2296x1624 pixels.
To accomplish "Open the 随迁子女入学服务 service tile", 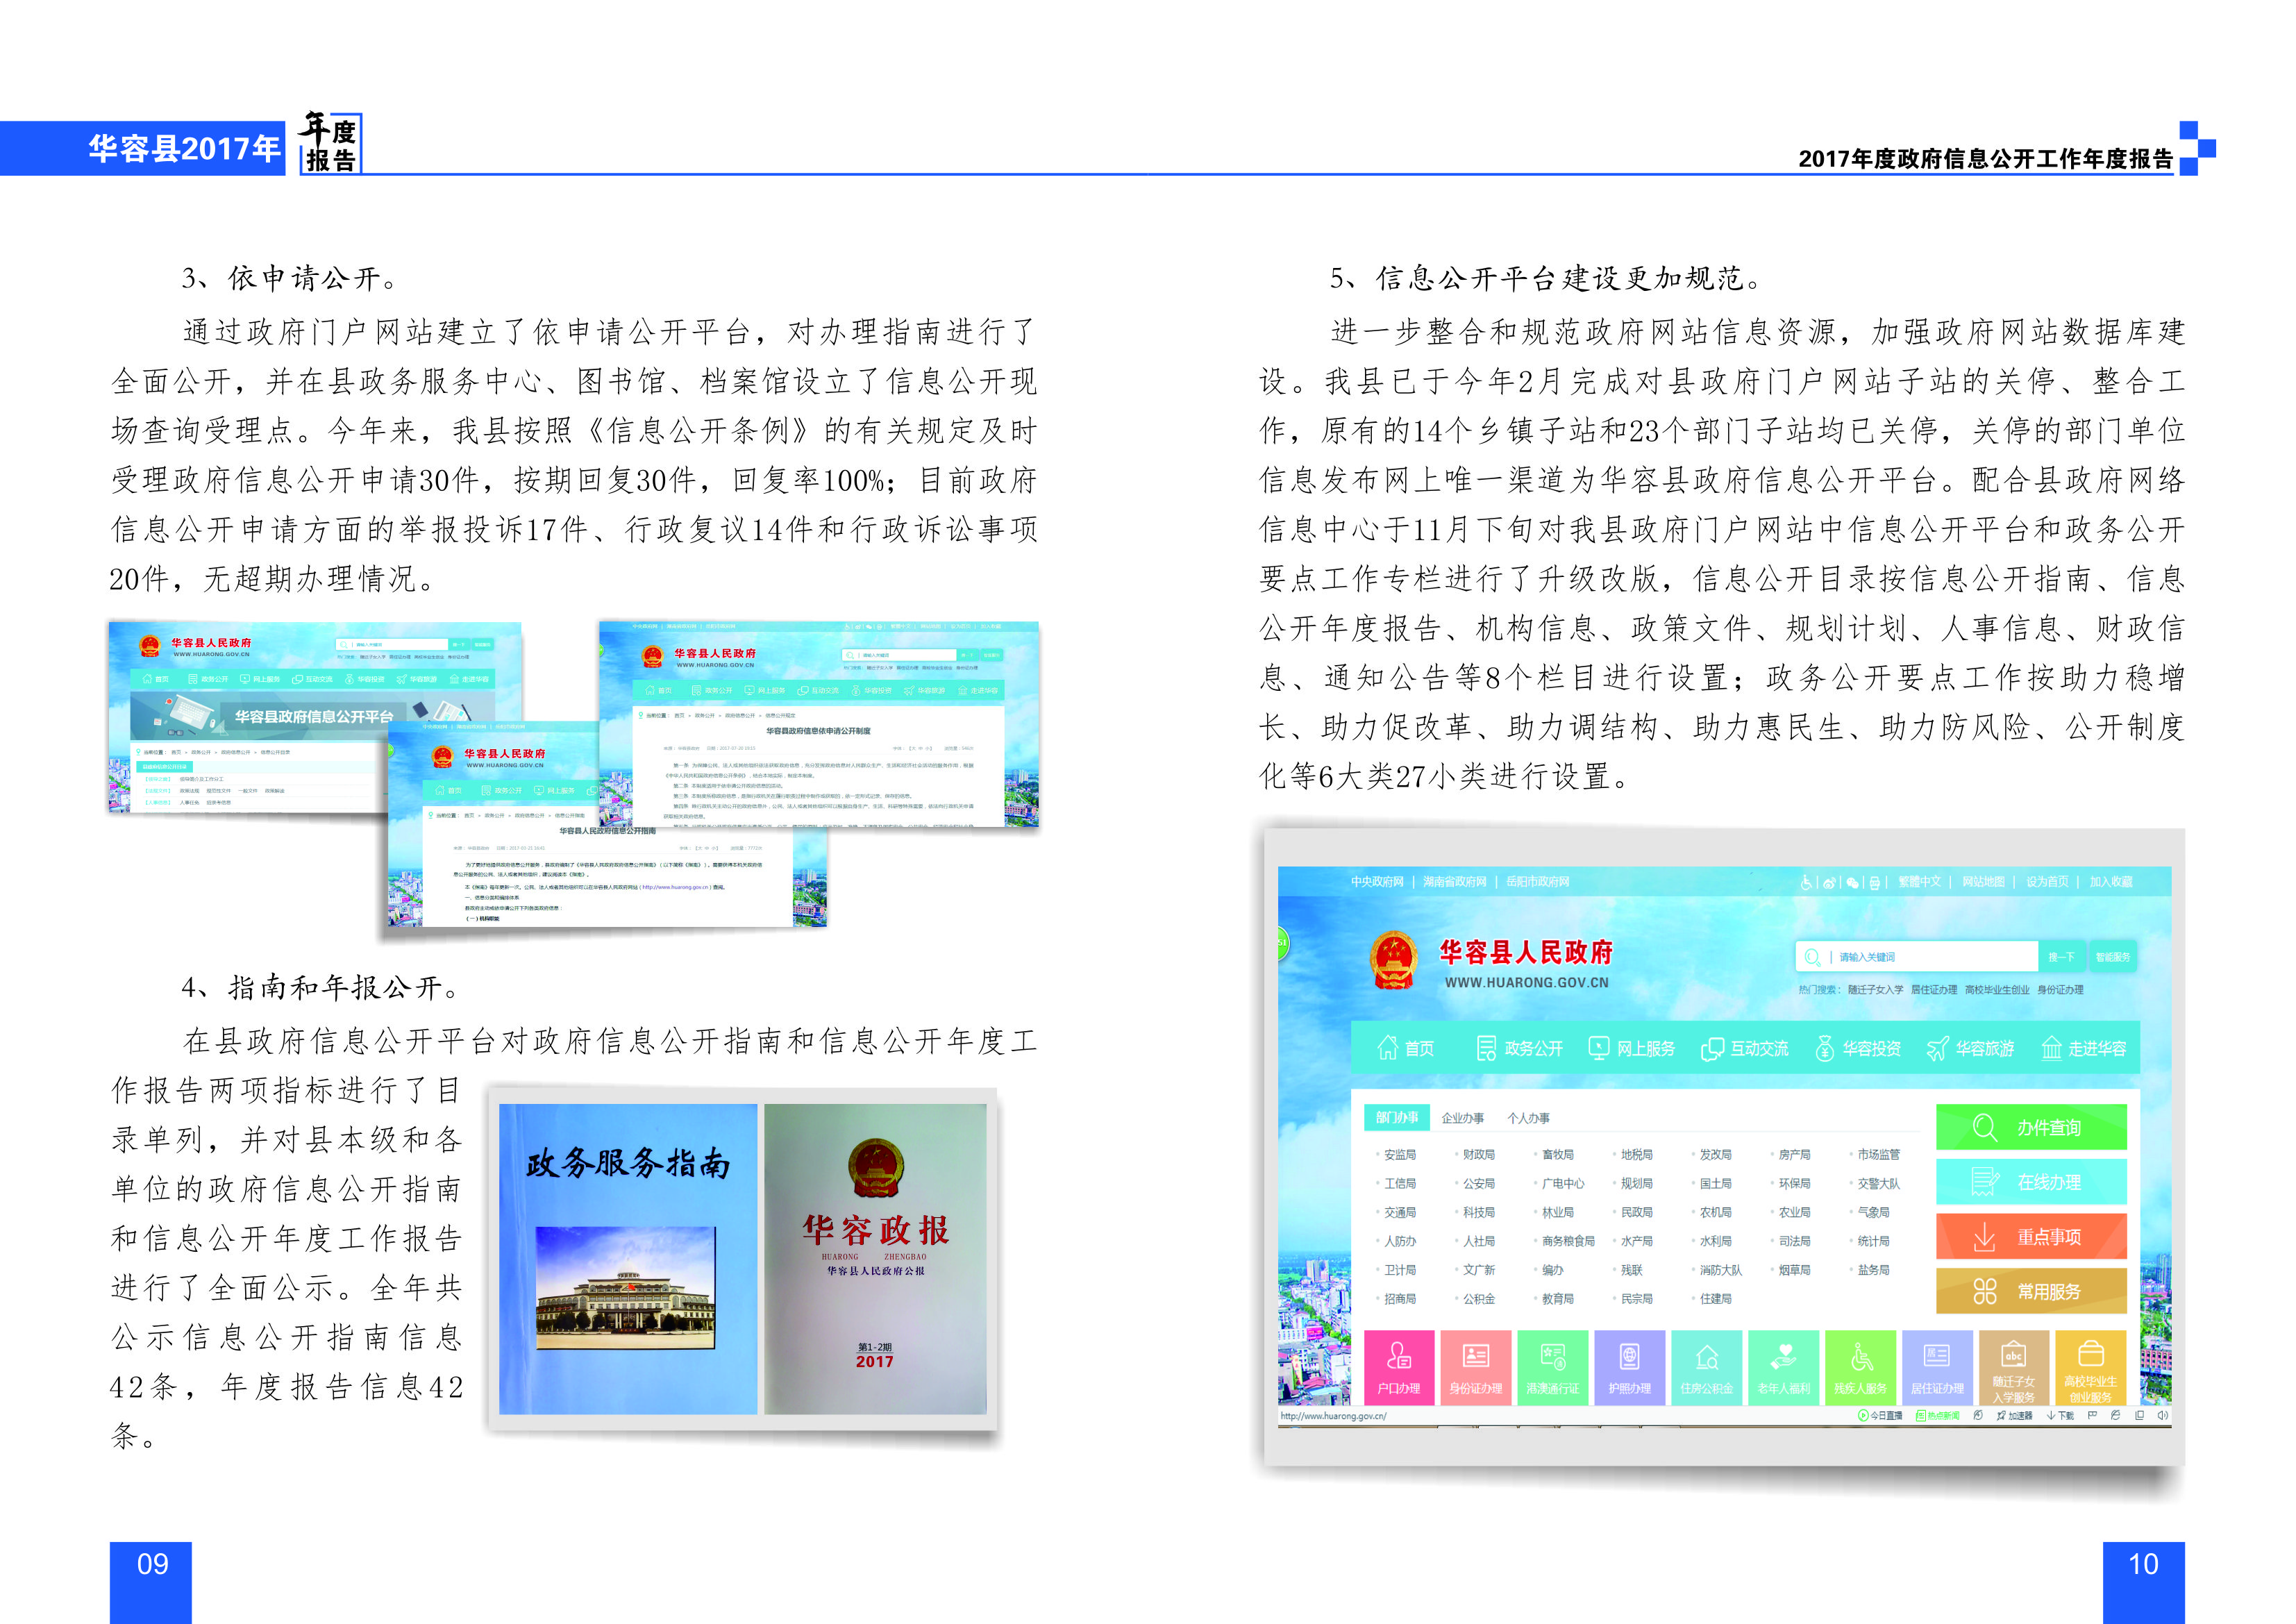I will [x=2014, y=1367].
